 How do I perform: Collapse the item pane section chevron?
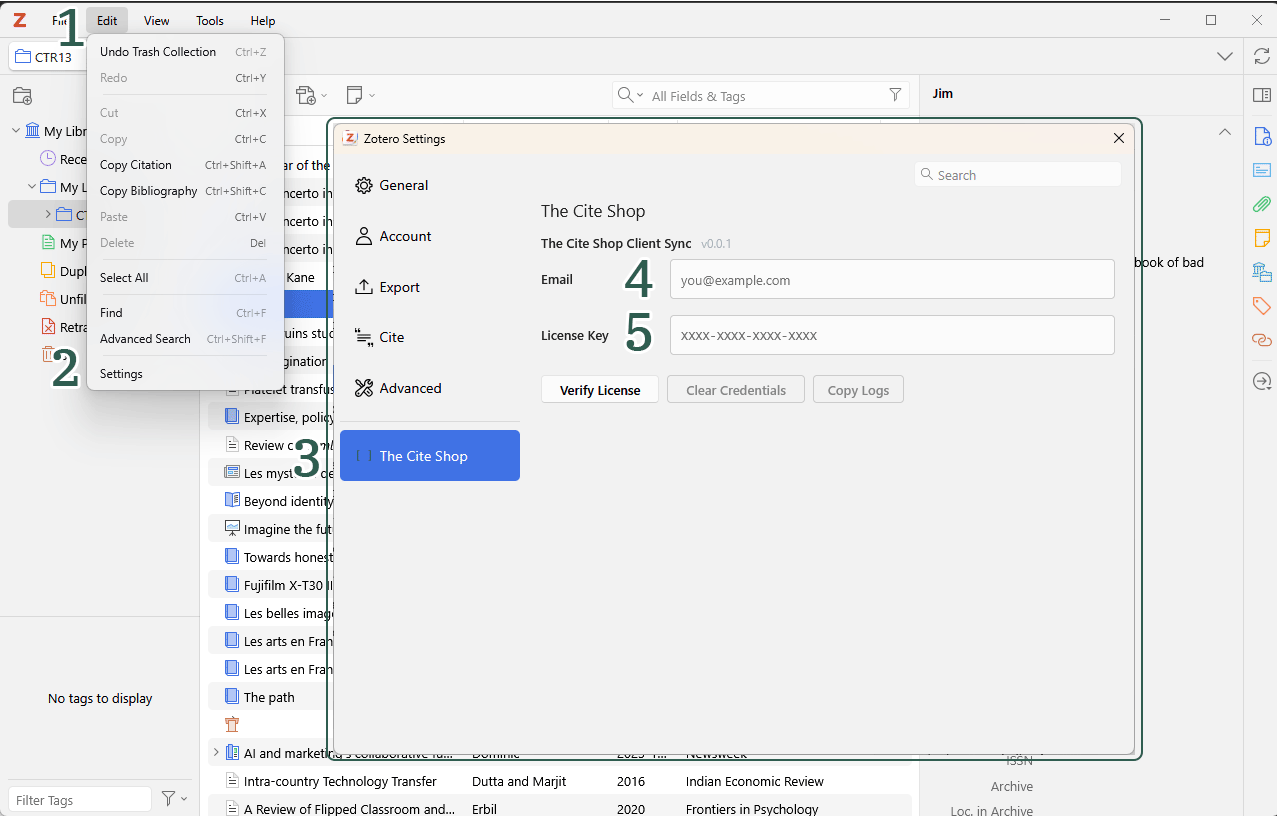click(x=1224, y=132)
